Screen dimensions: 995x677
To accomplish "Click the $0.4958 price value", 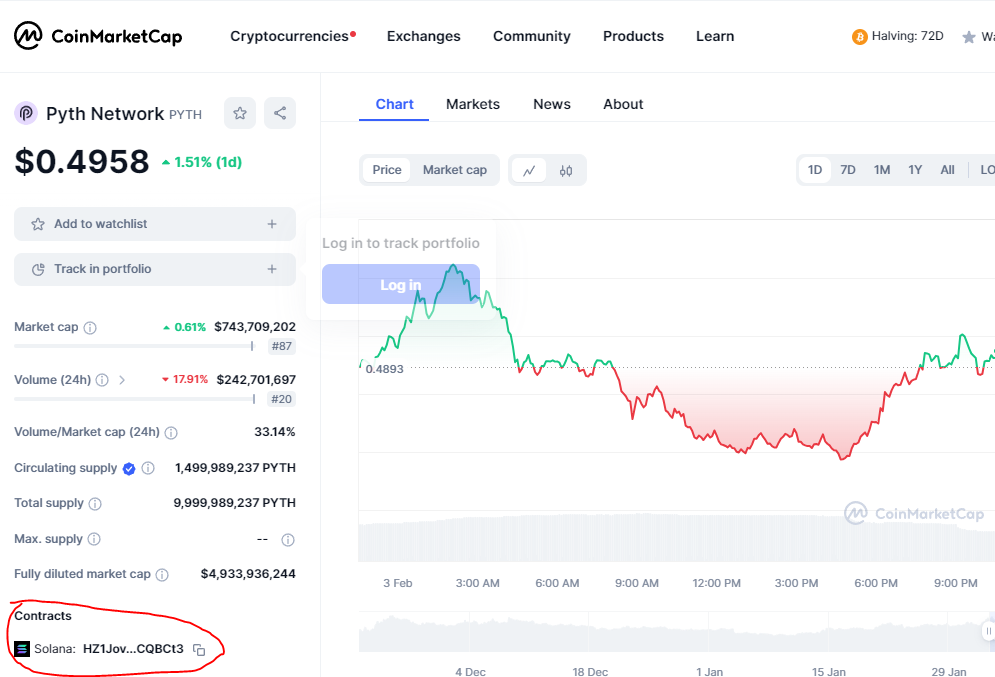I will click(x=82, y=162).
